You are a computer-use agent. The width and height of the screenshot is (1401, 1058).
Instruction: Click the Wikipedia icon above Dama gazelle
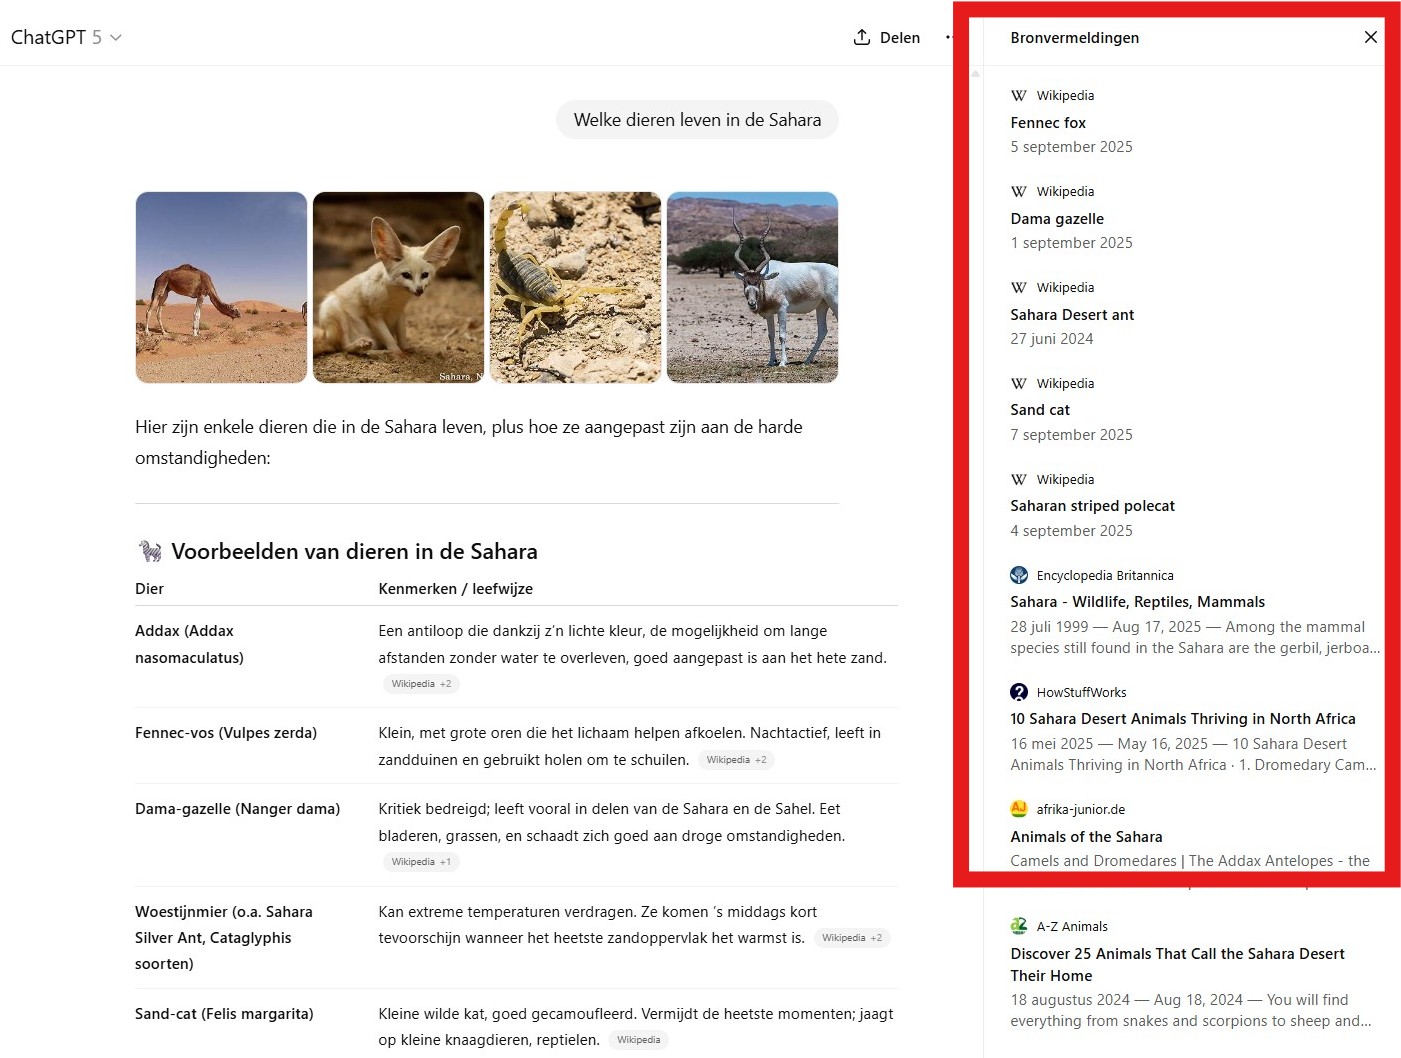pos(1019,191)
